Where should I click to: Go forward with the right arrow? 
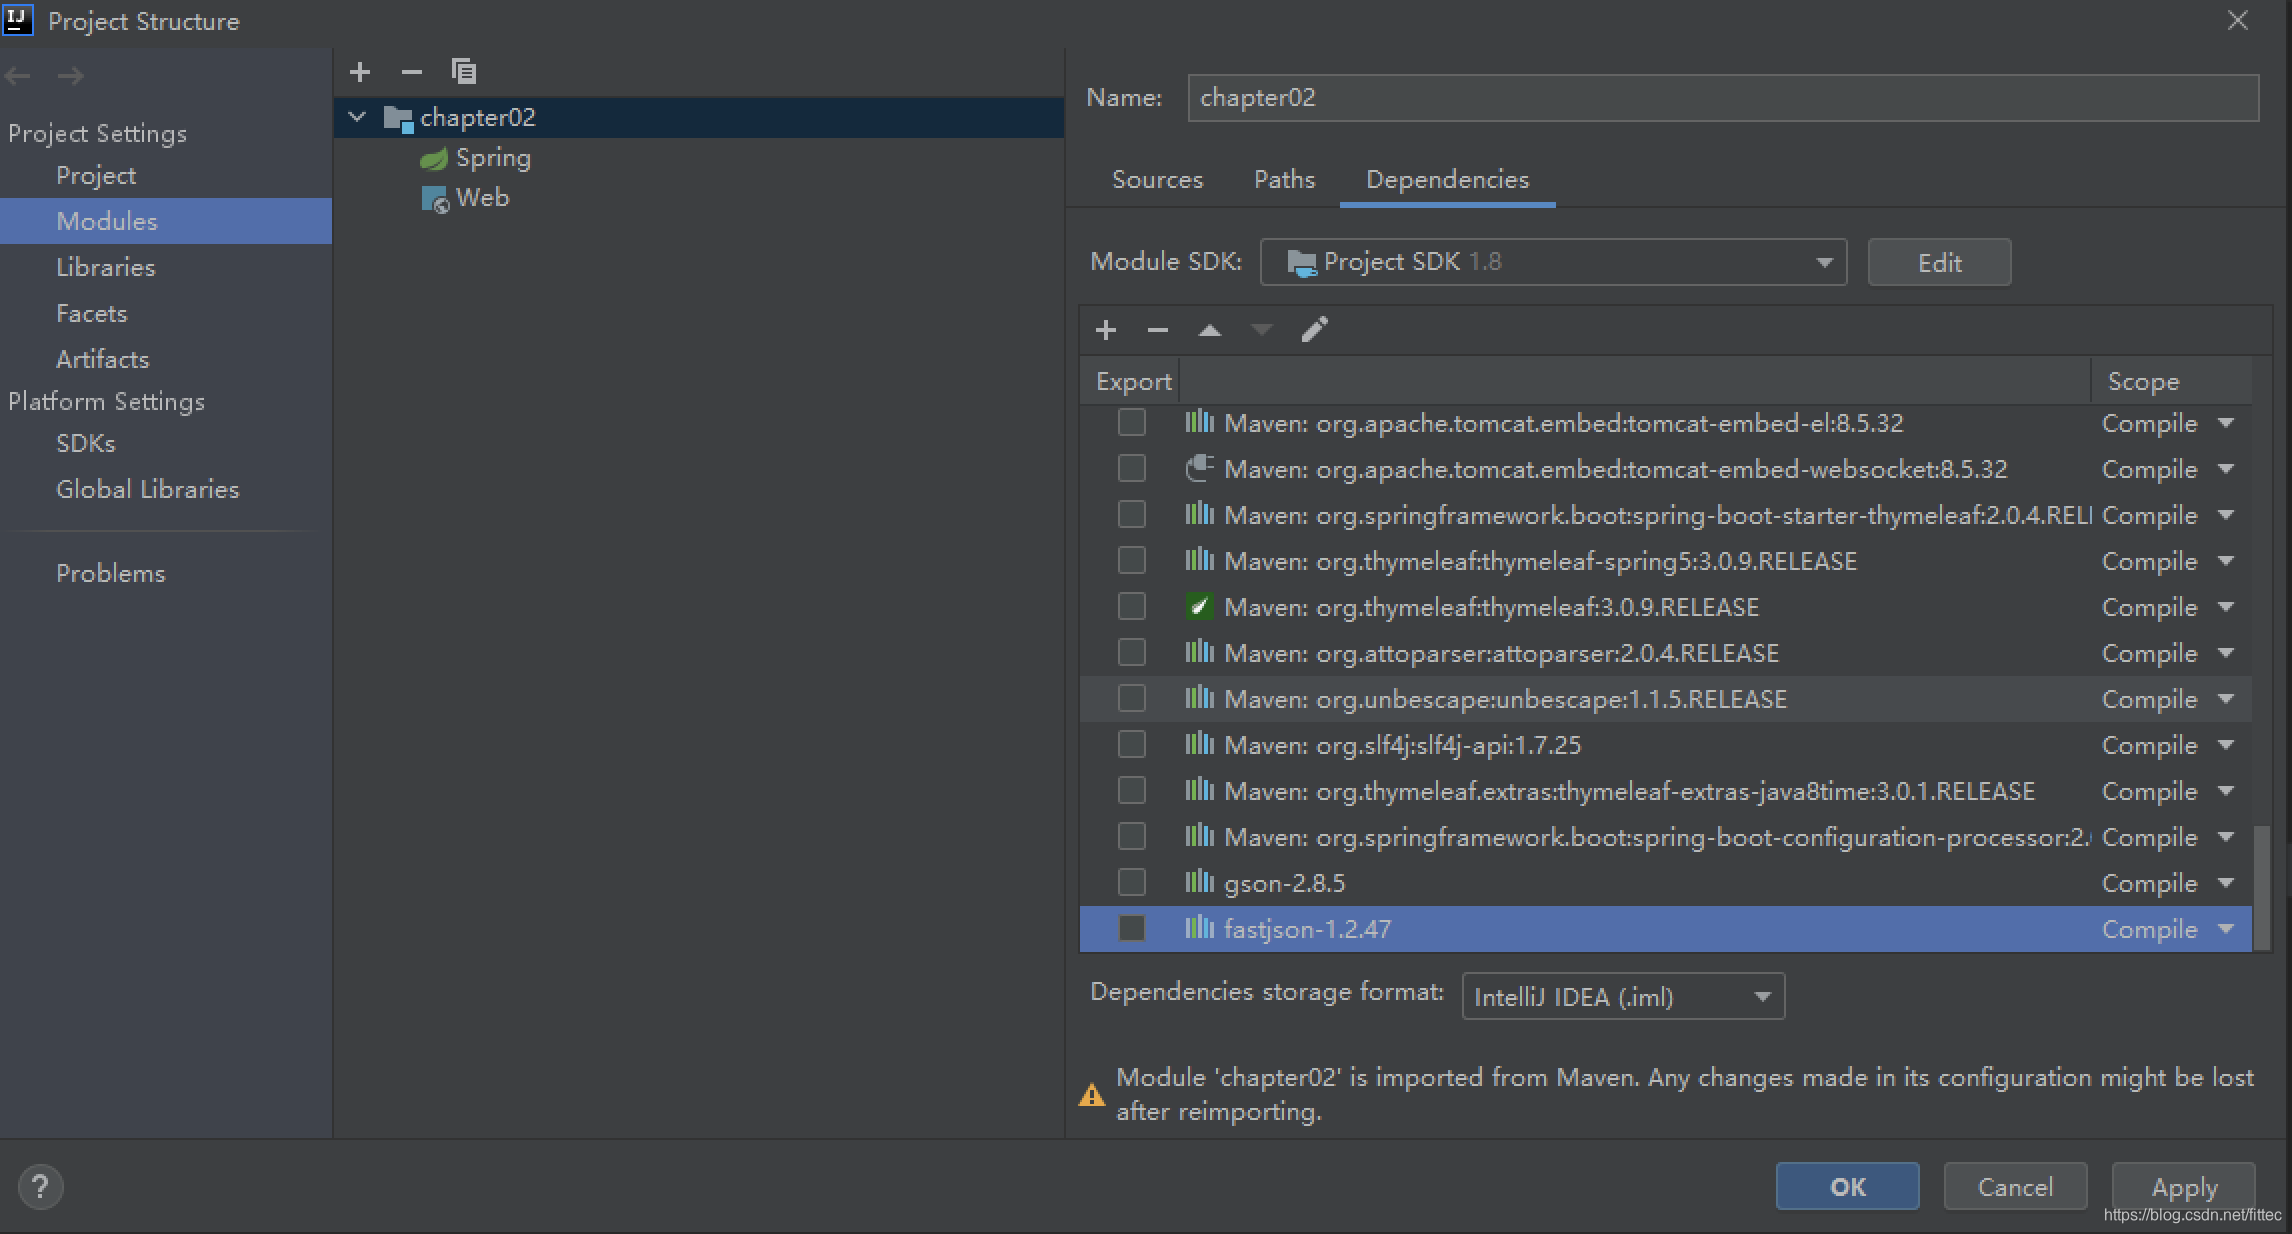tap(70, 76)
